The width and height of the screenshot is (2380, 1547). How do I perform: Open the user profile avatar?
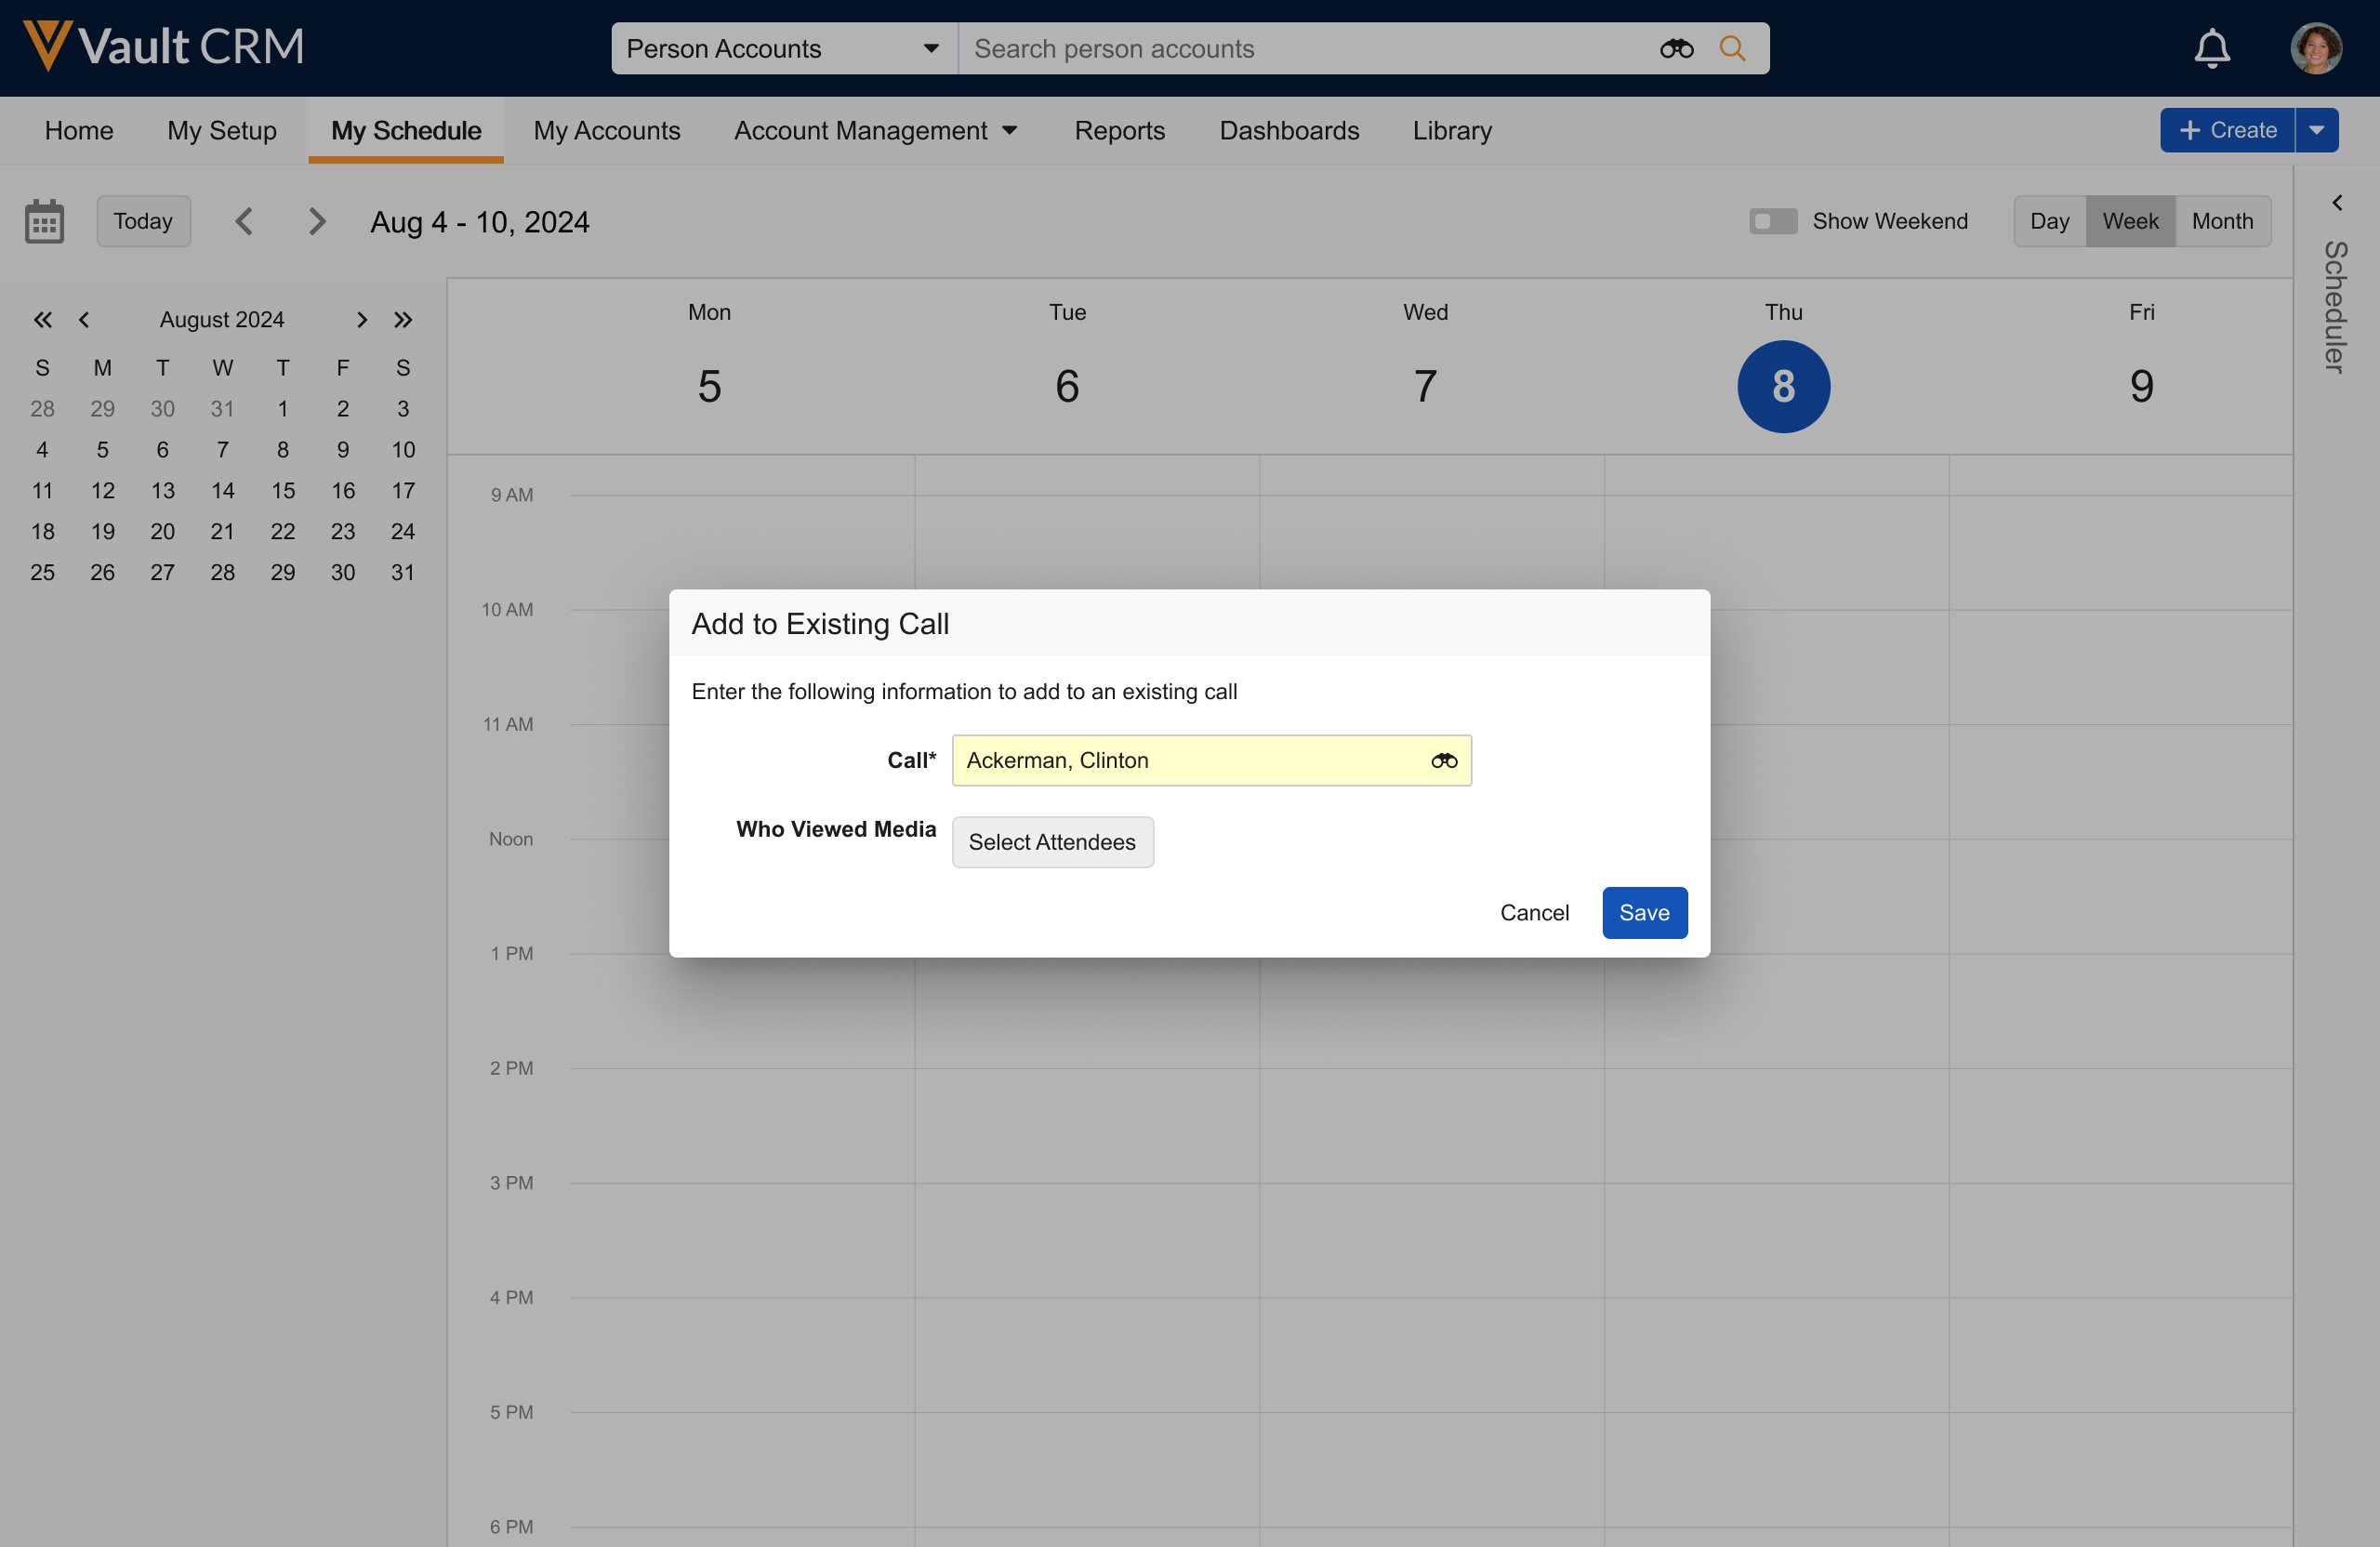pos(2315,48)
